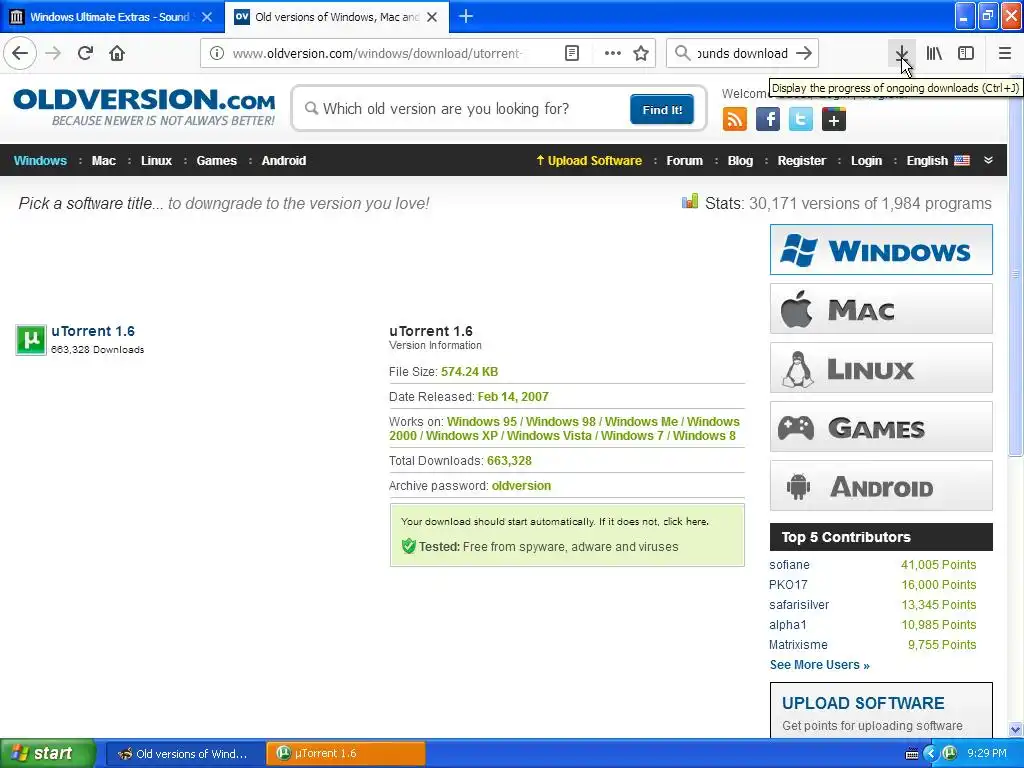Click the share plus icon
The image size is (1024, 768).
click(833, 120)
